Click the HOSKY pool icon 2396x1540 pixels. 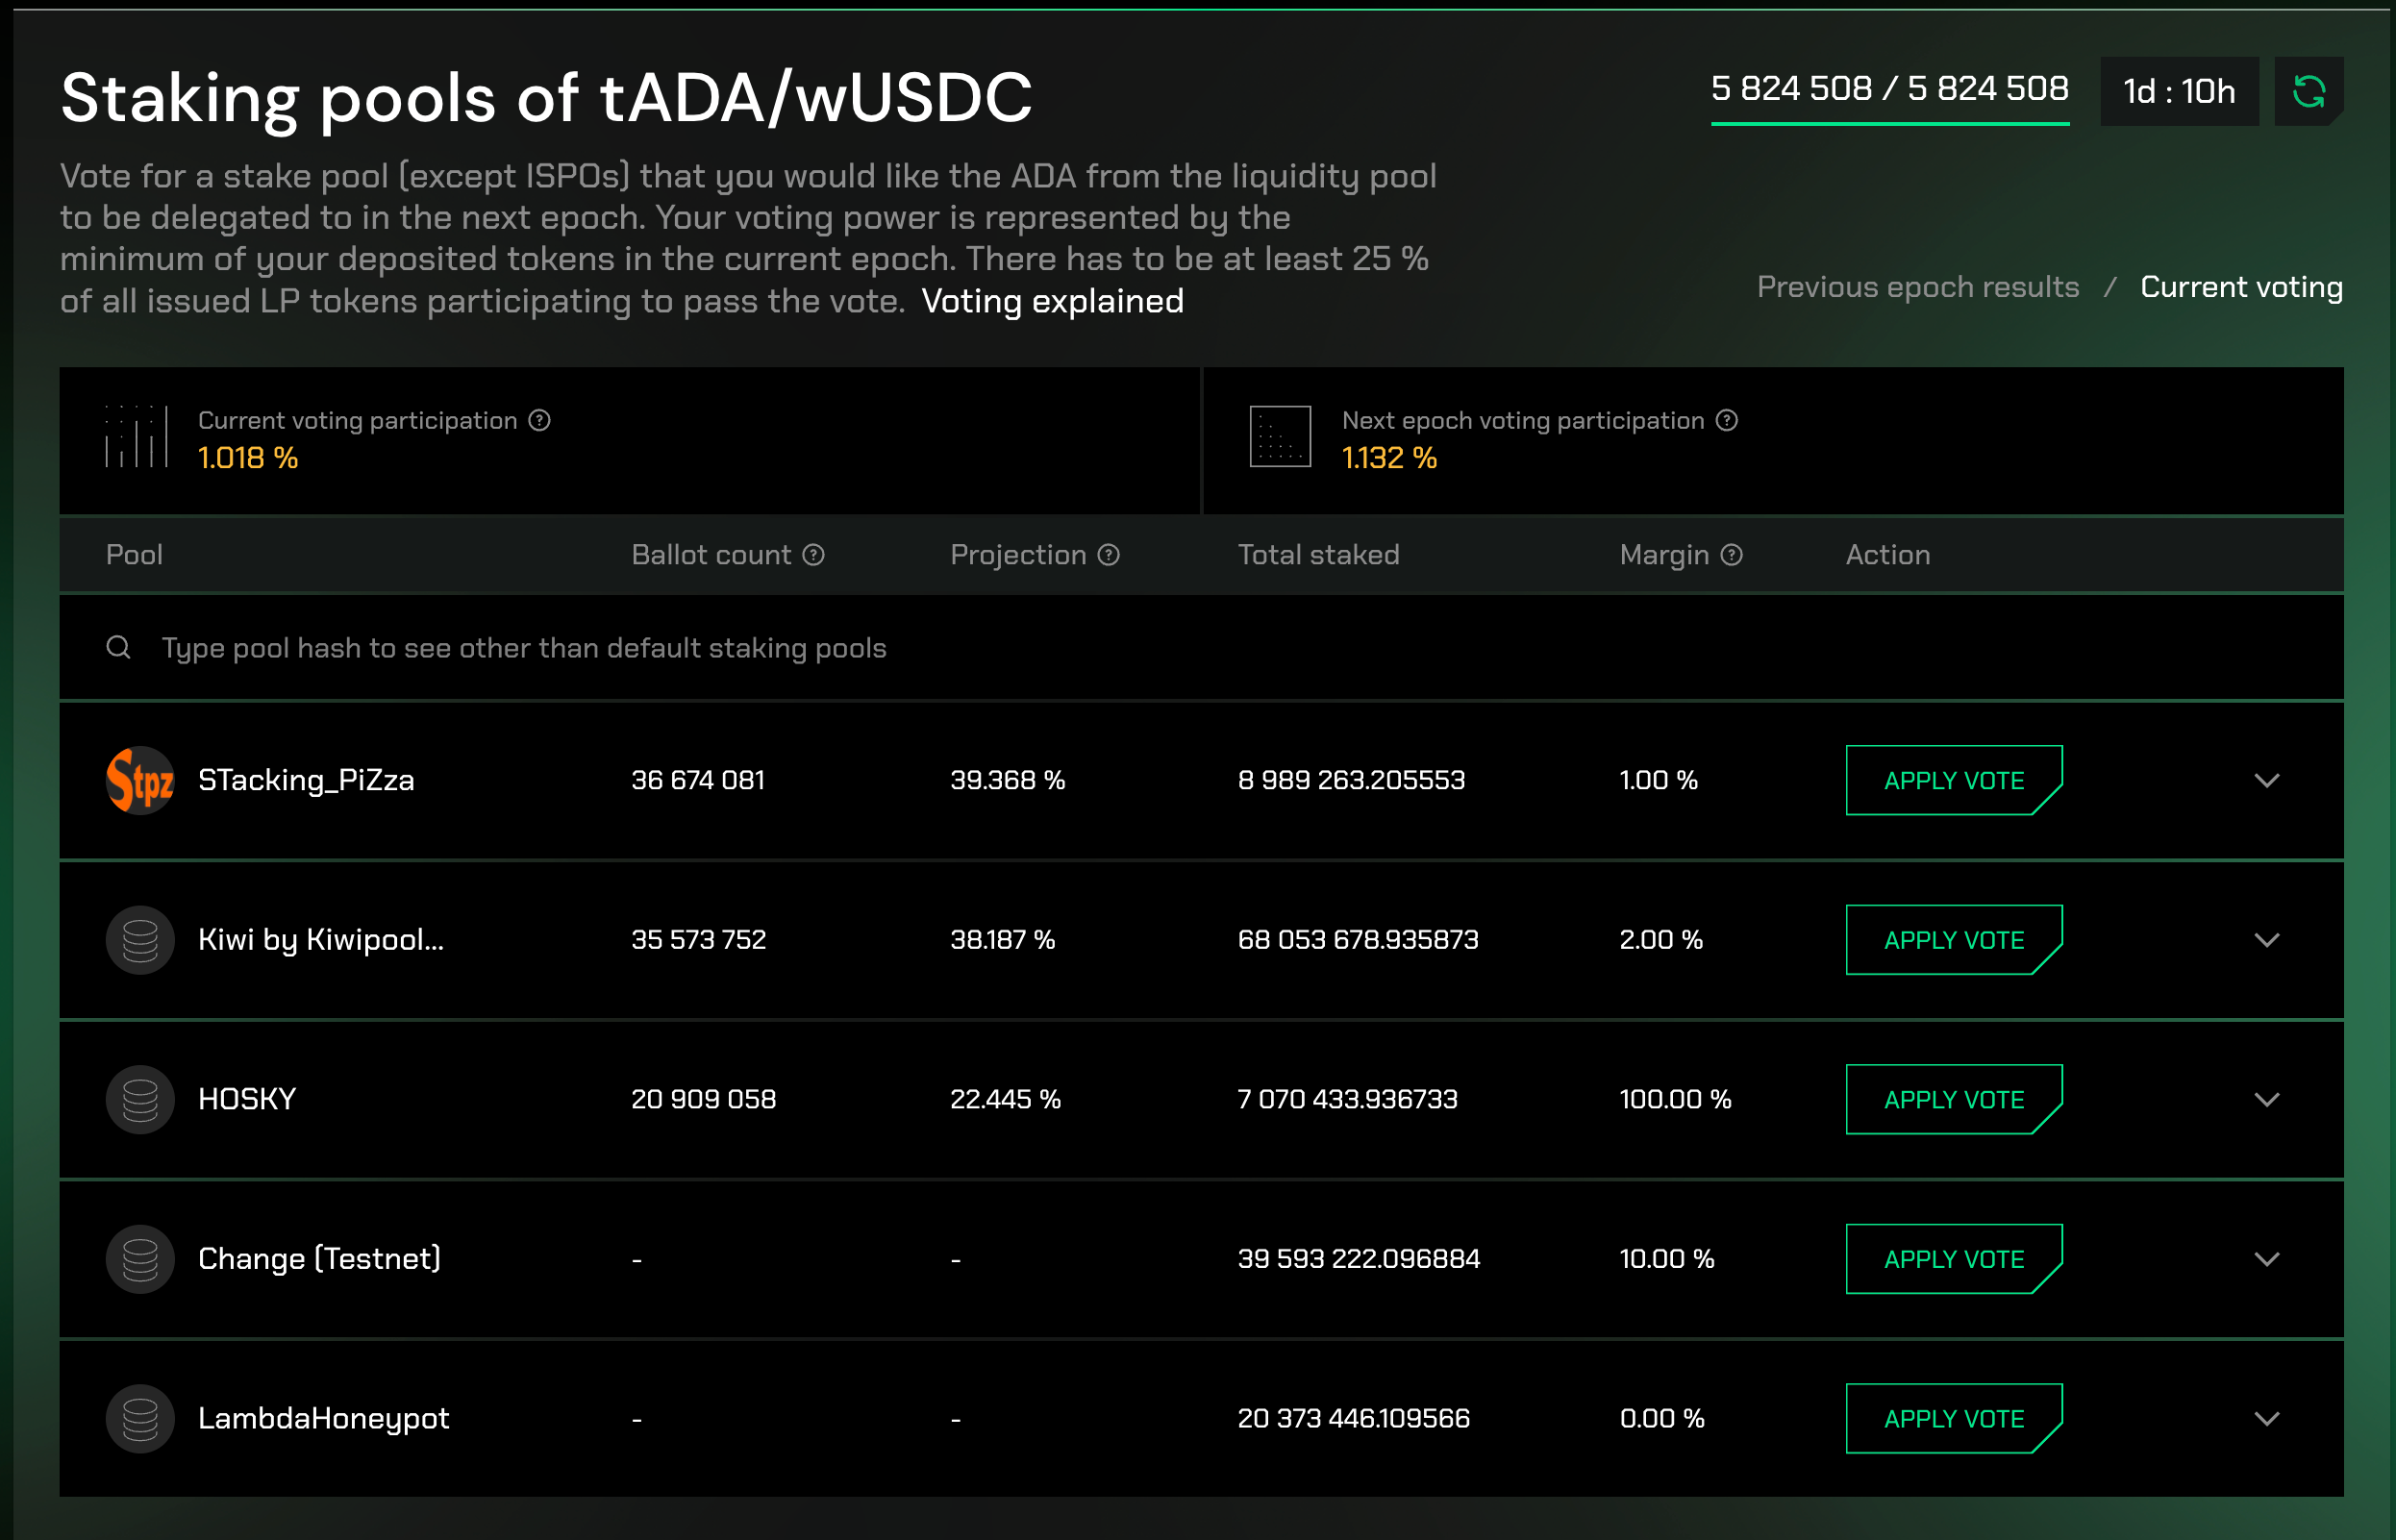click(x=140, y=1099)
